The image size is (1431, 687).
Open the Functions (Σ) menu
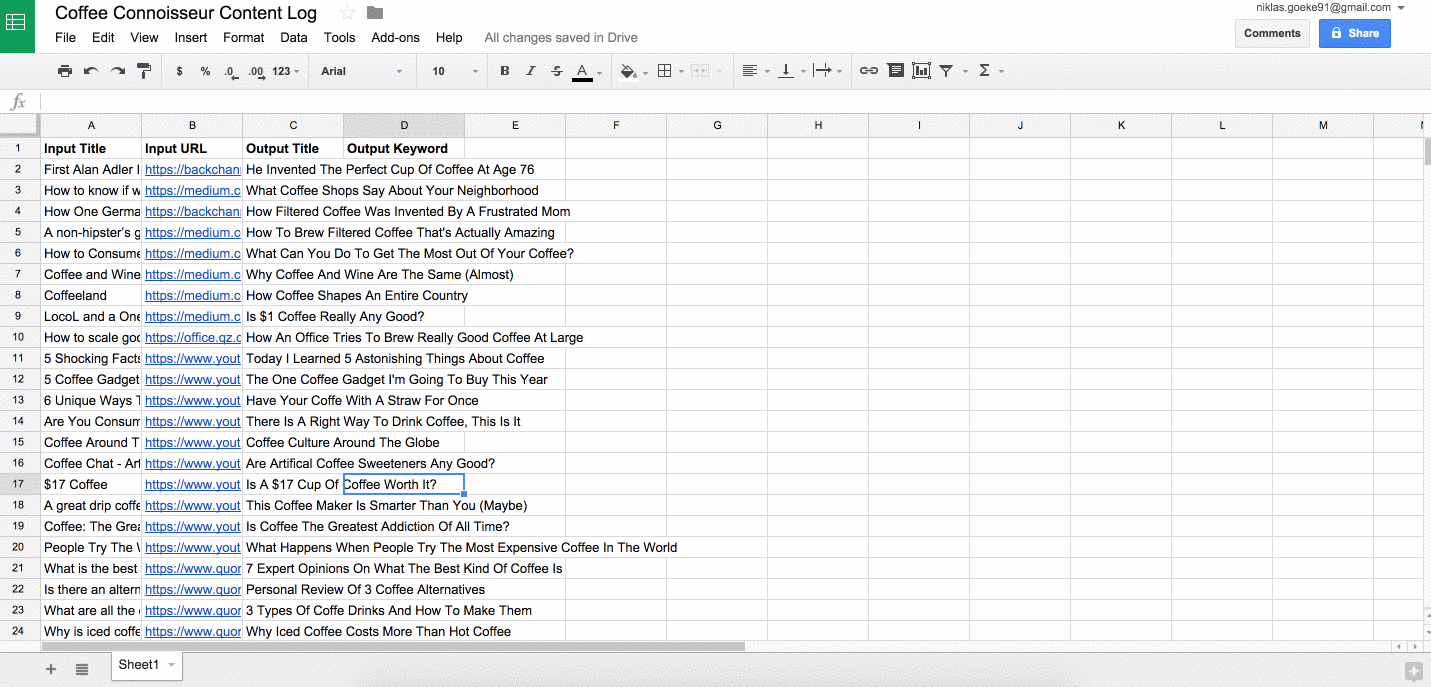point(986,70)
